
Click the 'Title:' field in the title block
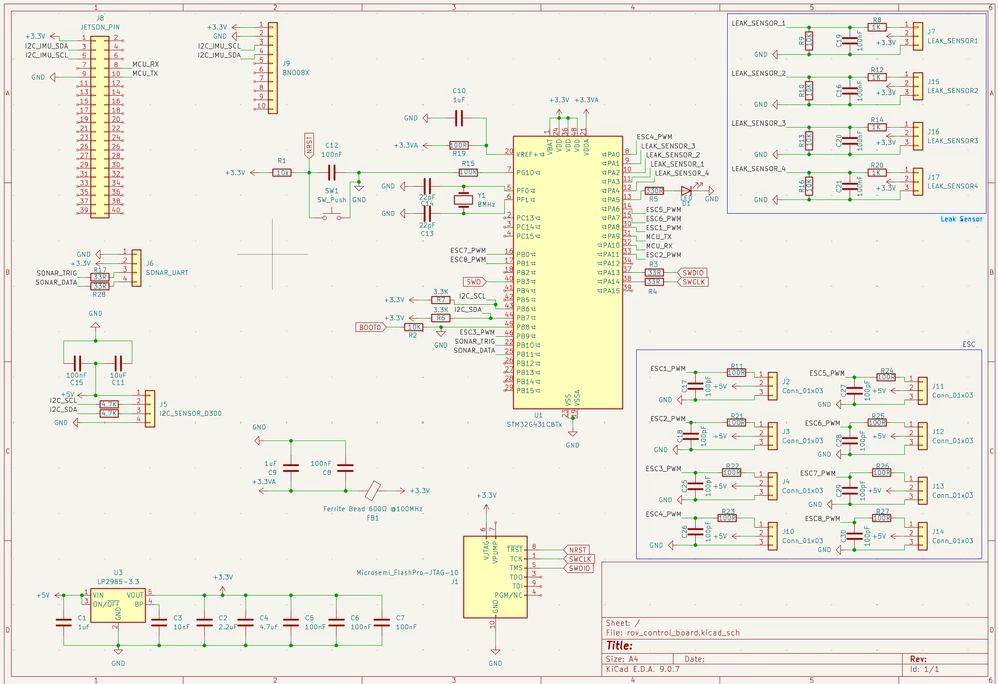[x=619, y=646]
